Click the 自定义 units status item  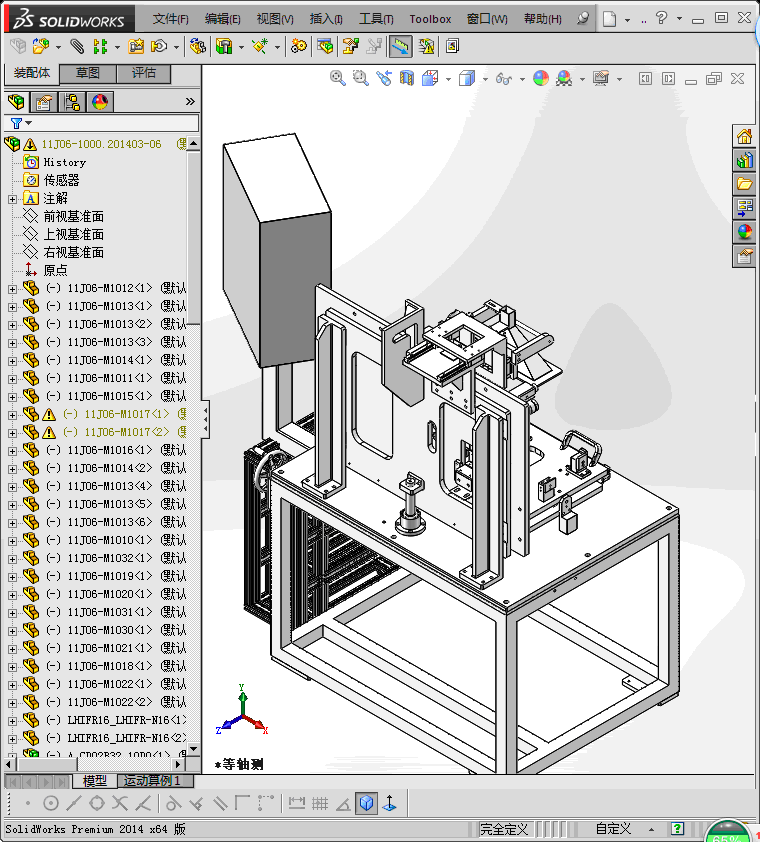click(613, 829)
